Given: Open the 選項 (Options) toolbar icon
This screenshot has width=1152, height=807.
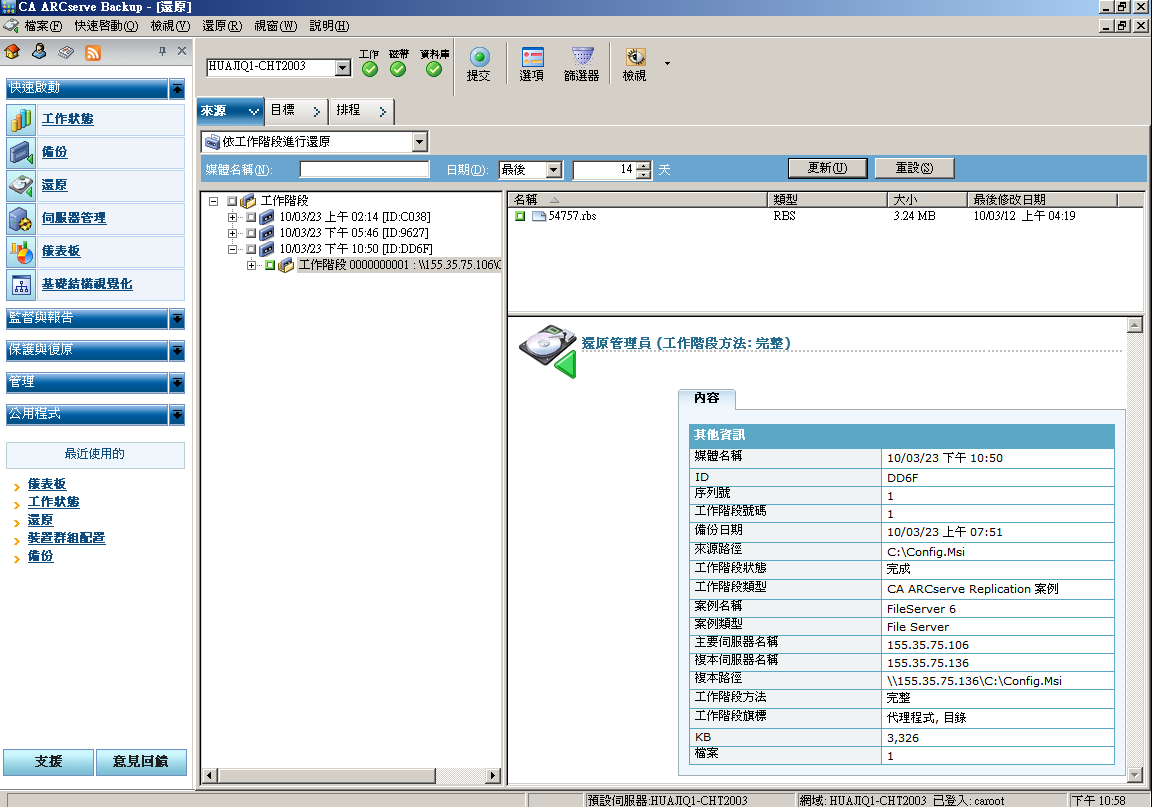Looking at the screenshot, I should point(532,58).
